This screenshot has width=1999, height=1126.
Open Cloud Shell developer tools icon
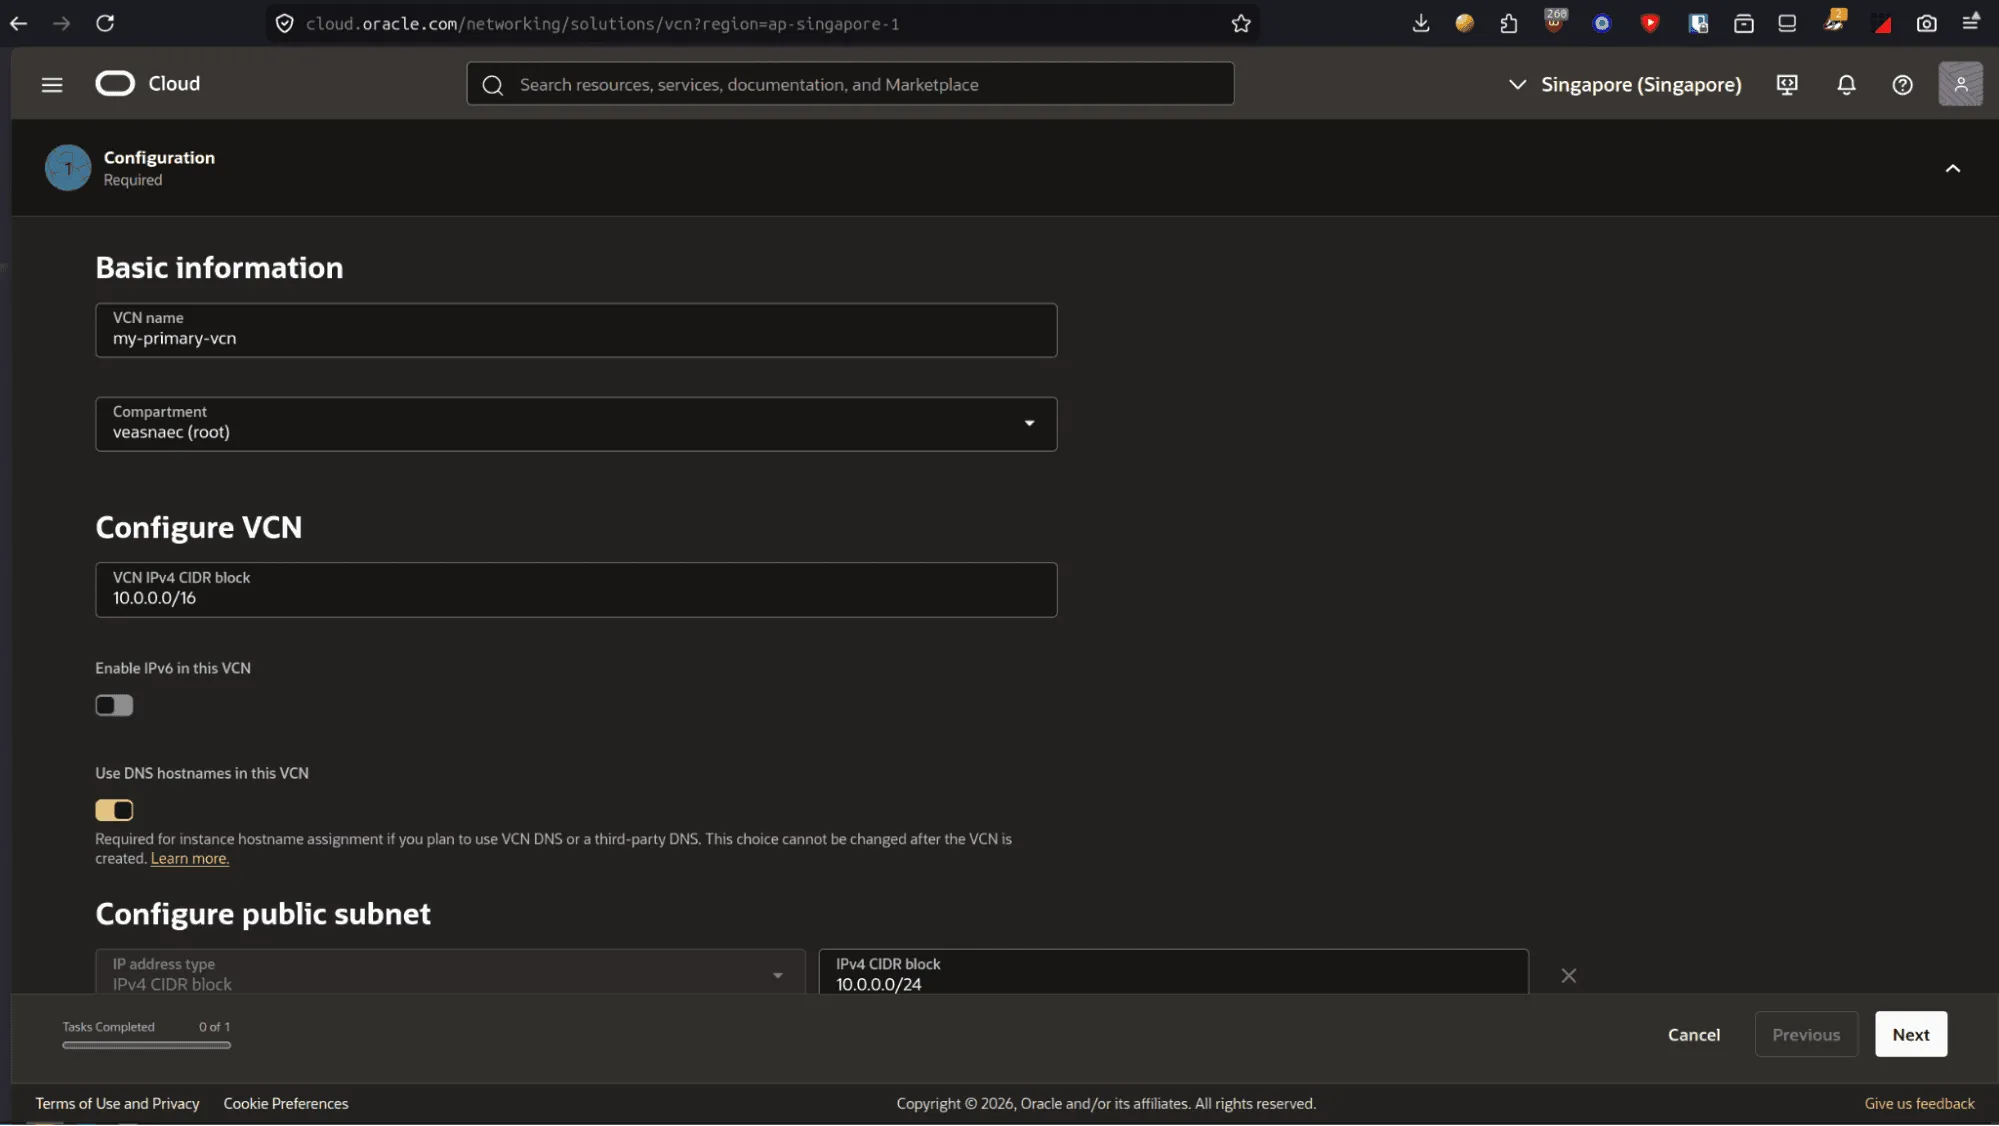coord(1787,85)
